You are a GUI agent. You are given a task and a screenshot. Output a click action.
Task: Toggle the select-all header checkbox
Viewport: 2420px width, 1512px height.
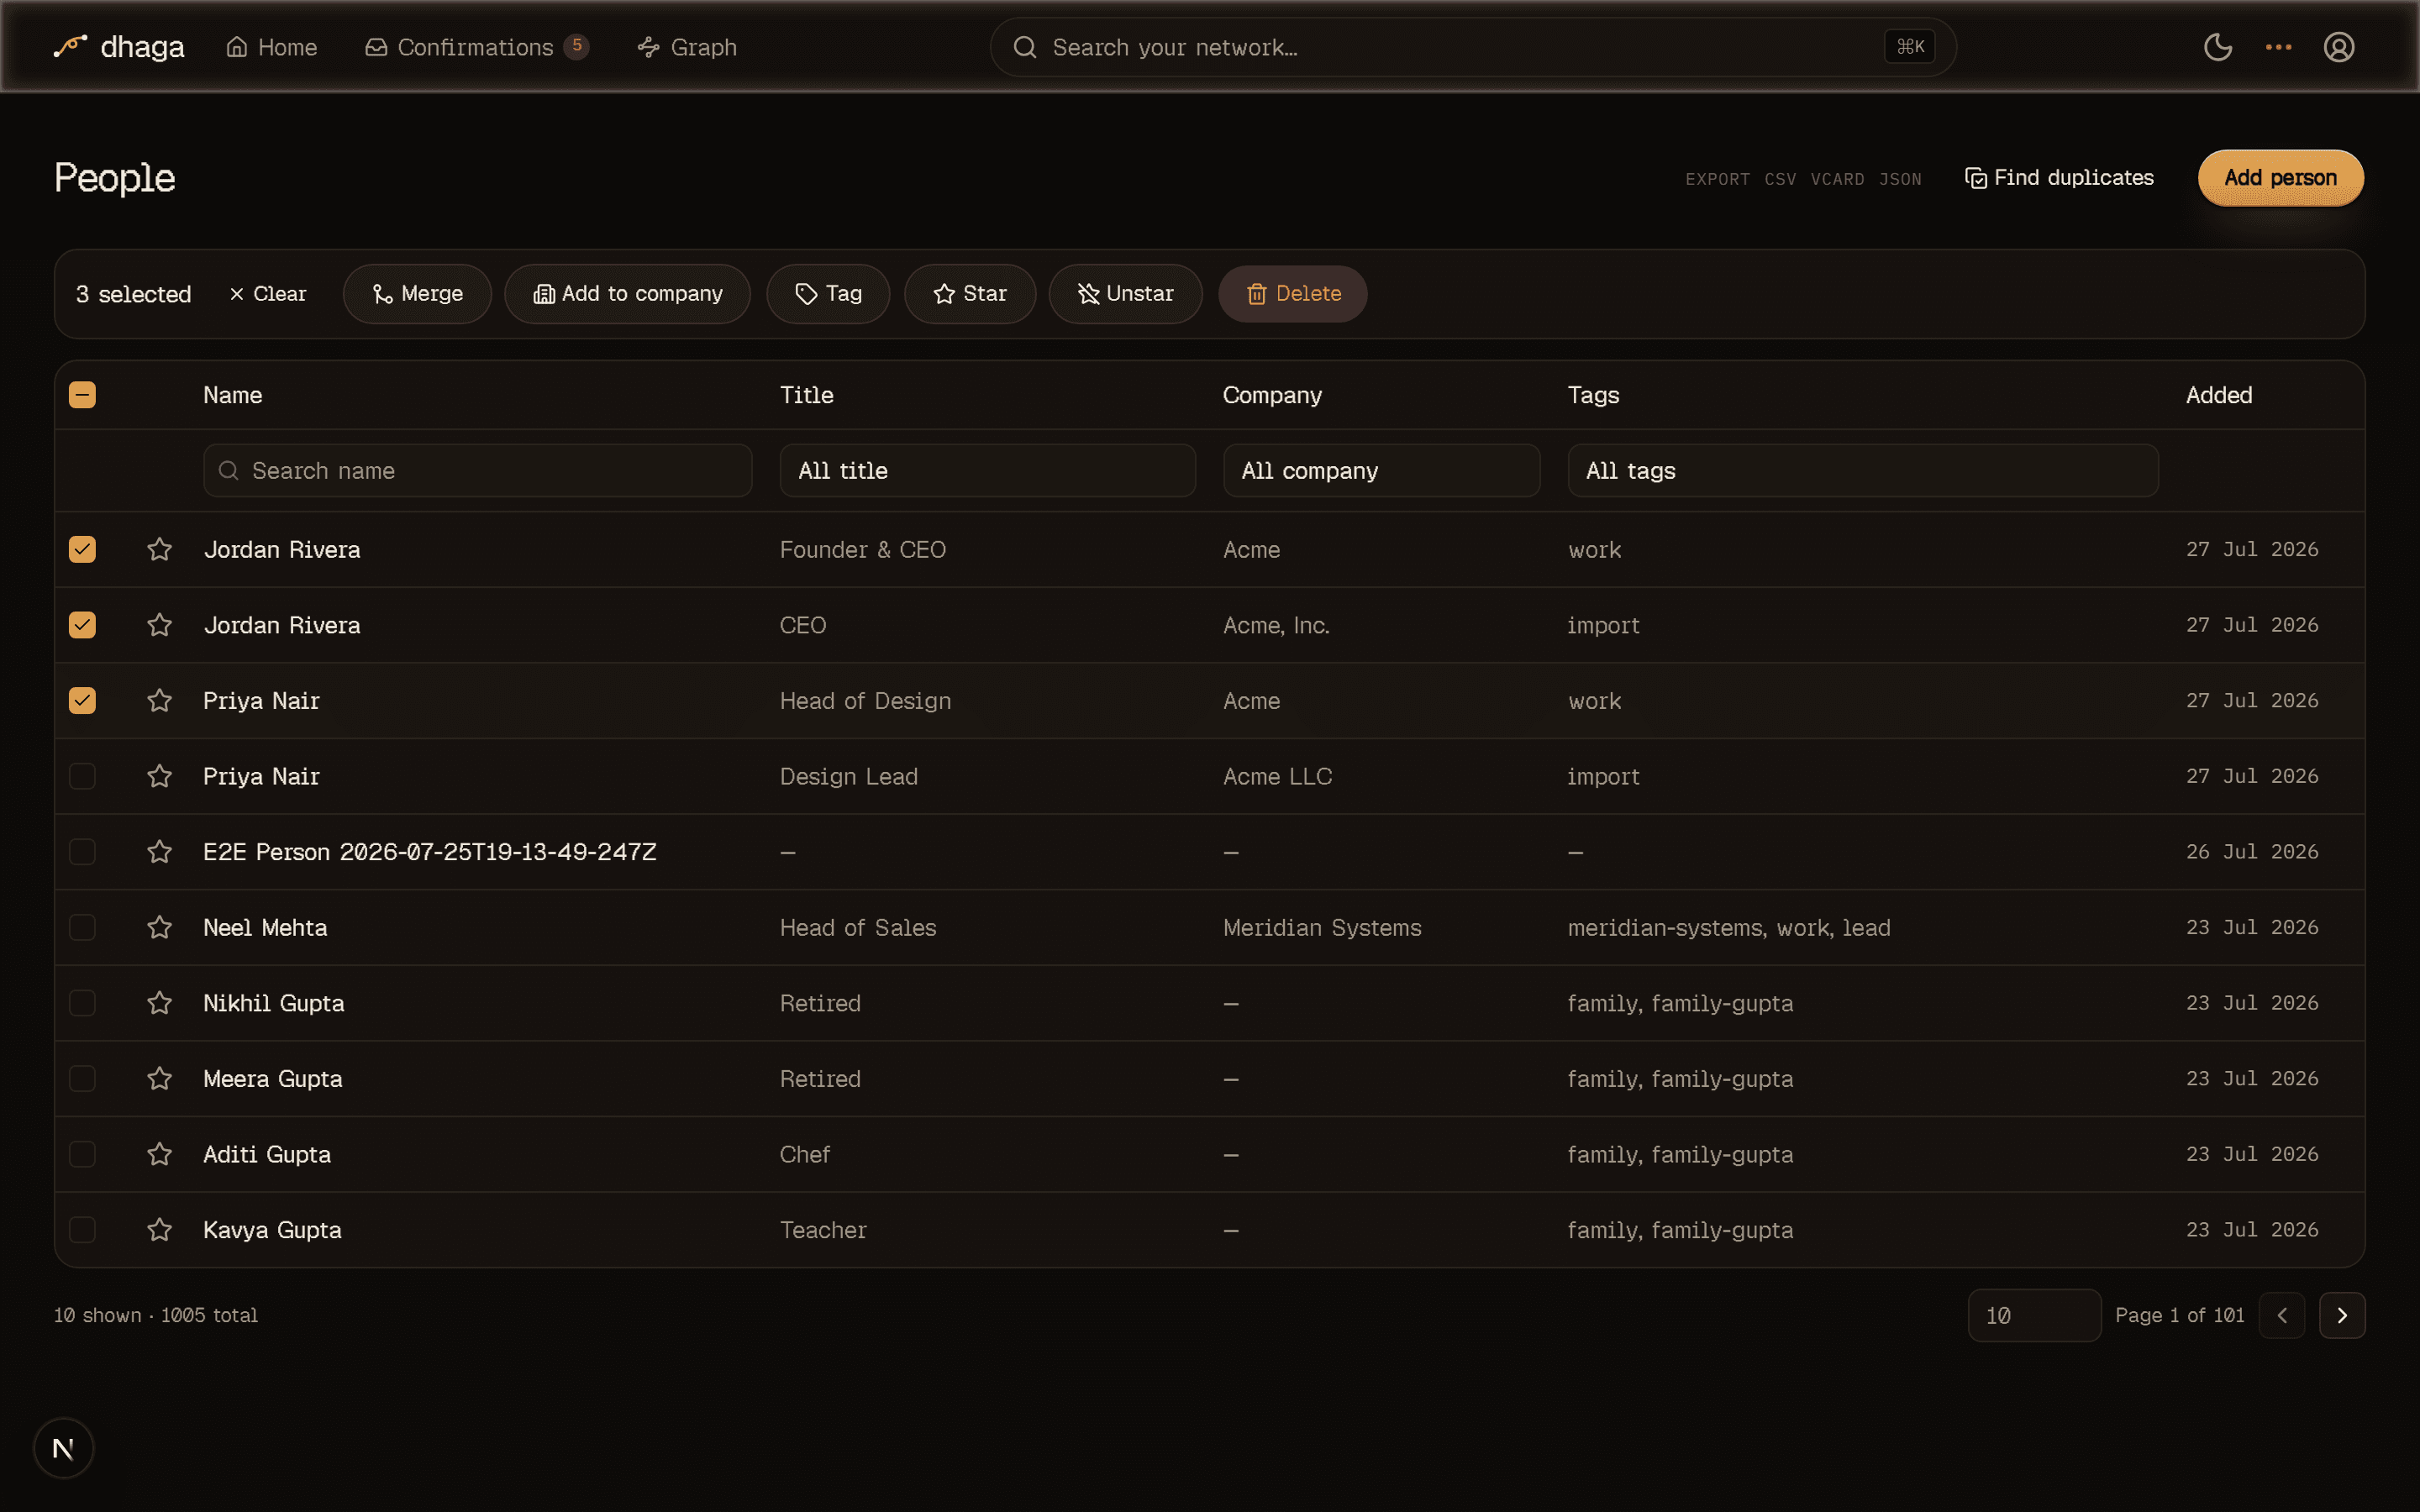coord(82,395)
